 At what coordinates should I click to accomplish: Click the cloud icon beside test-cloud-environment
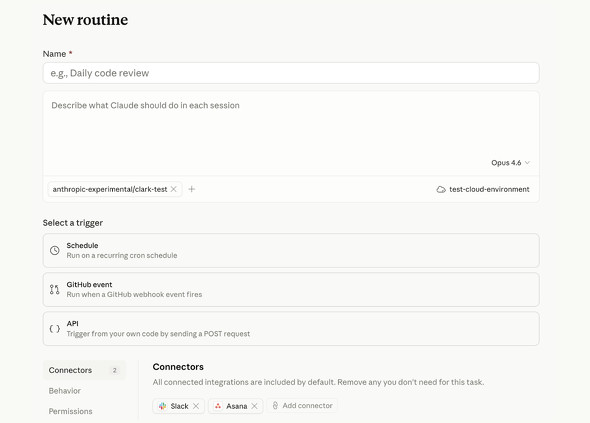(441, 189)
